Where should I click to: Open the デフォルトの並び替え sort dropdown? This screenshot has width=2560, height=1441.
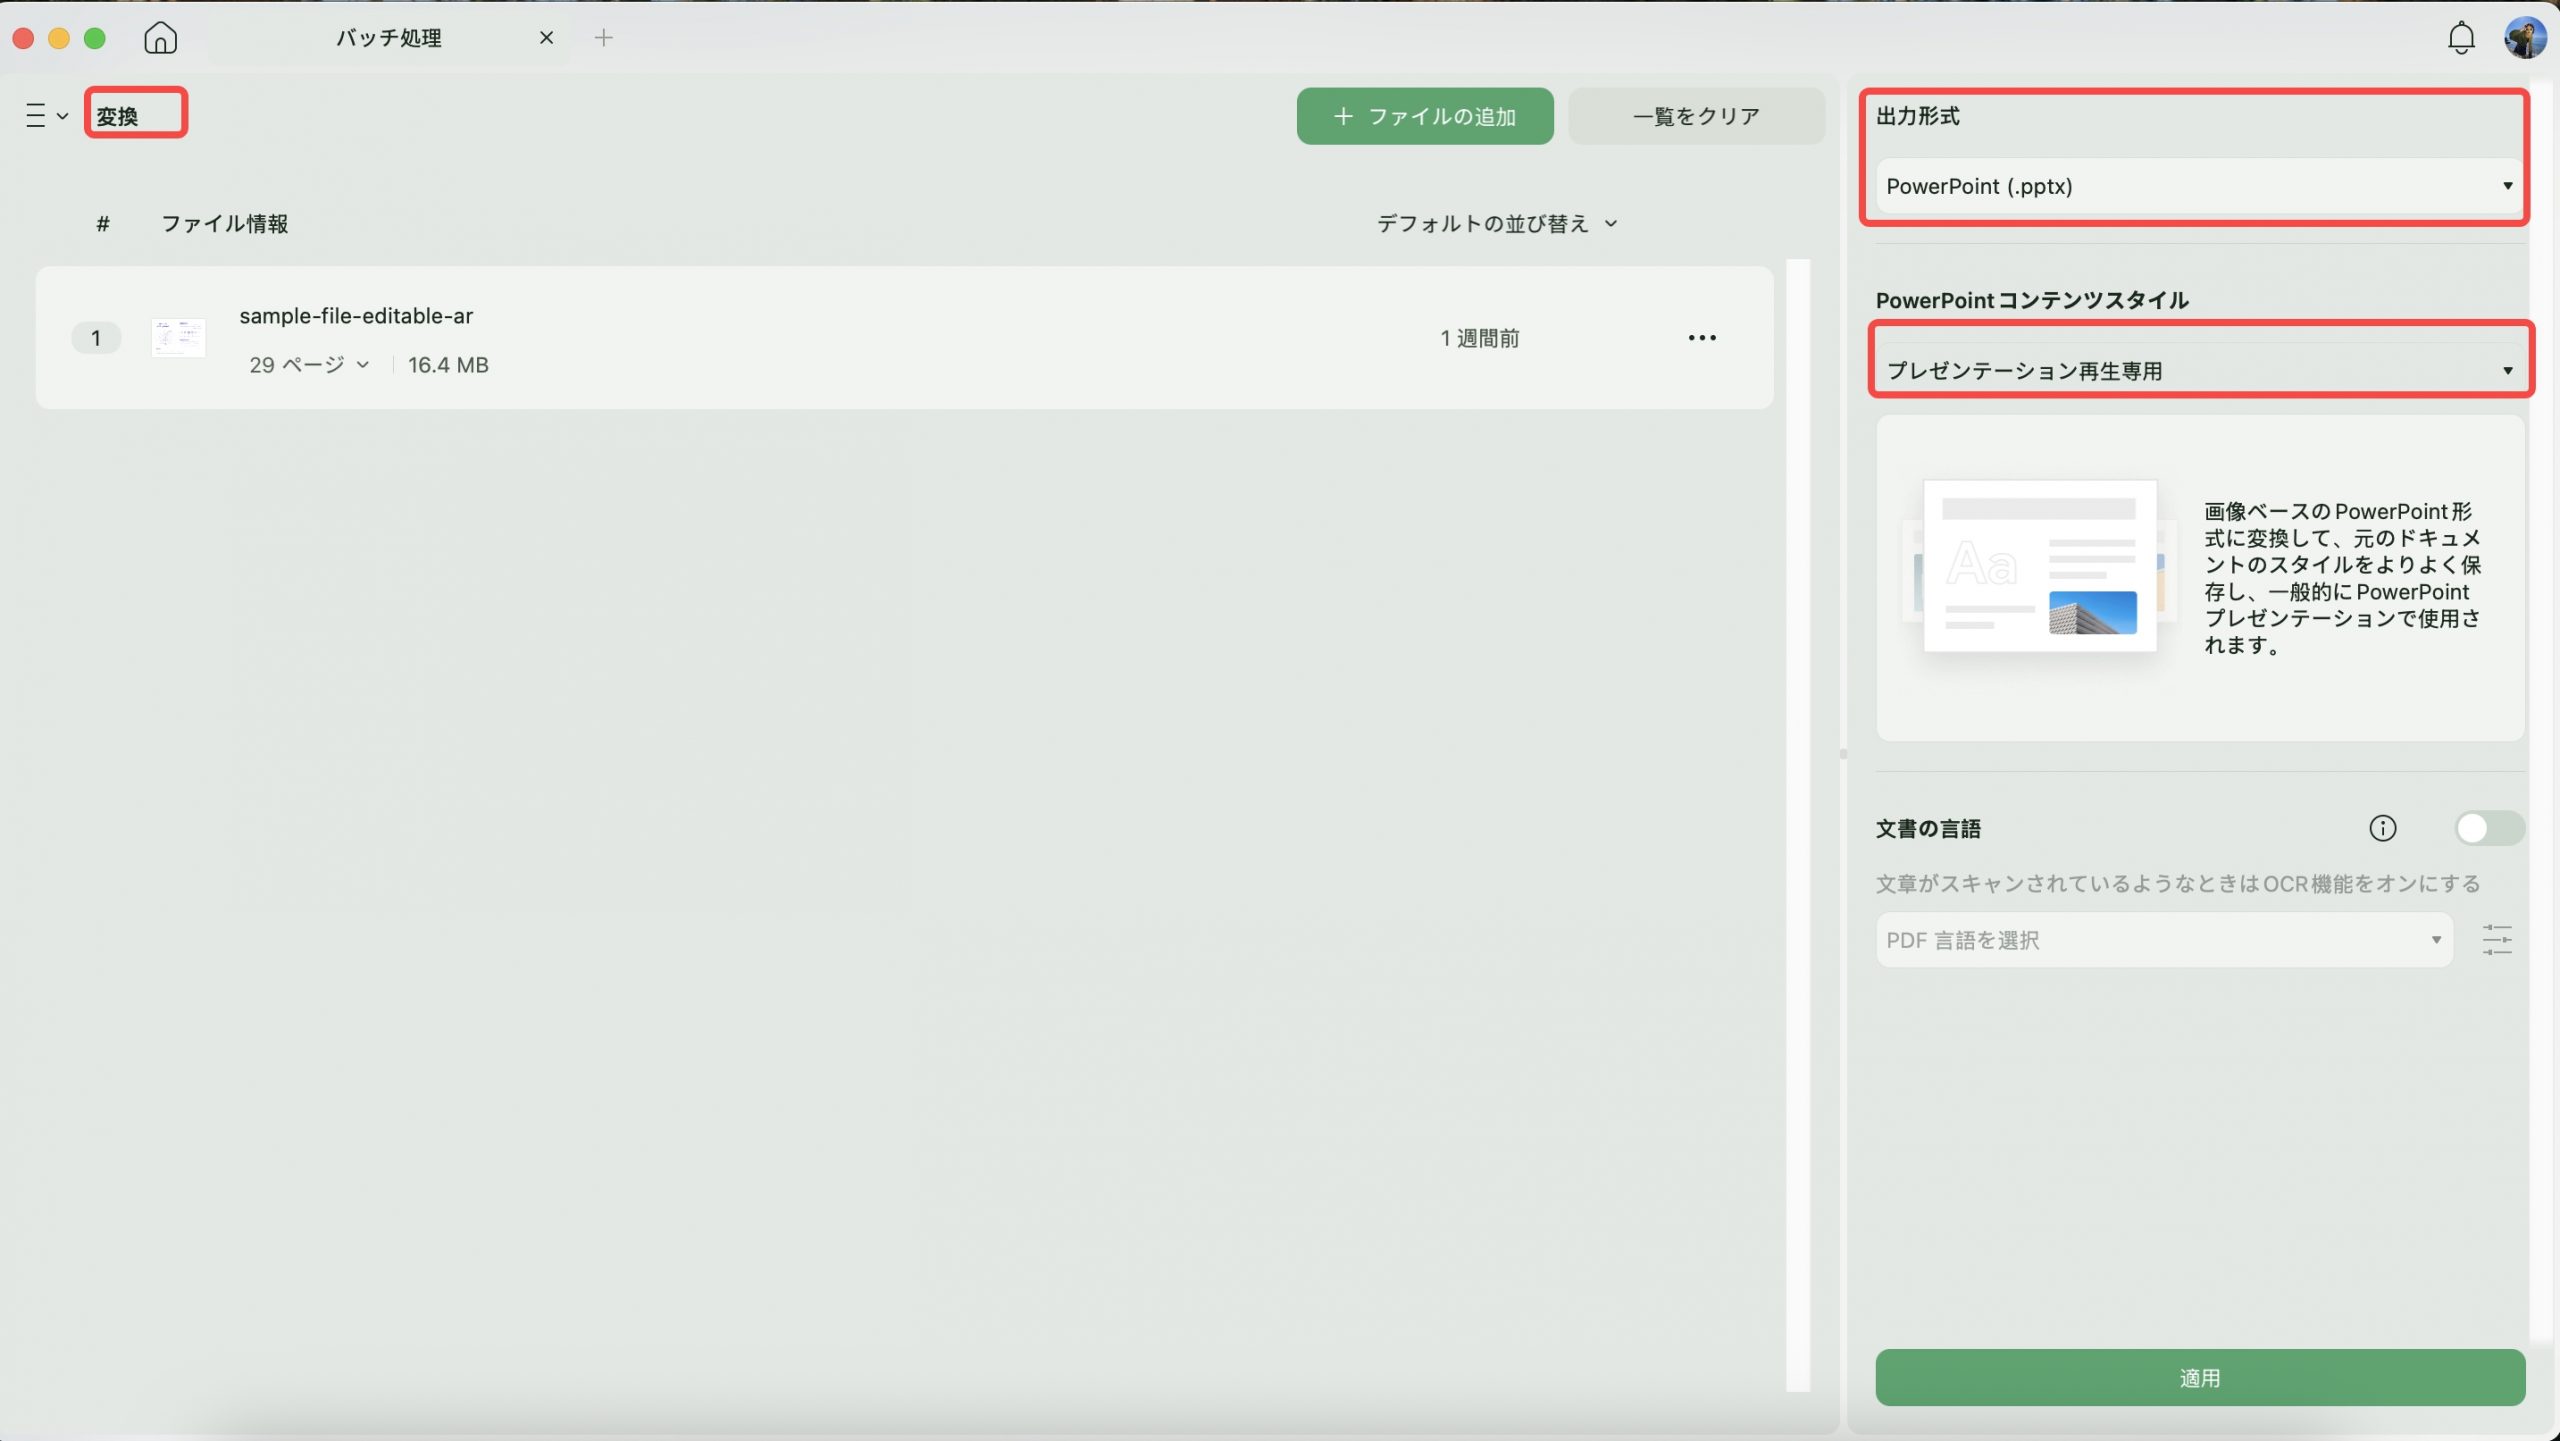click(1497, 224)
